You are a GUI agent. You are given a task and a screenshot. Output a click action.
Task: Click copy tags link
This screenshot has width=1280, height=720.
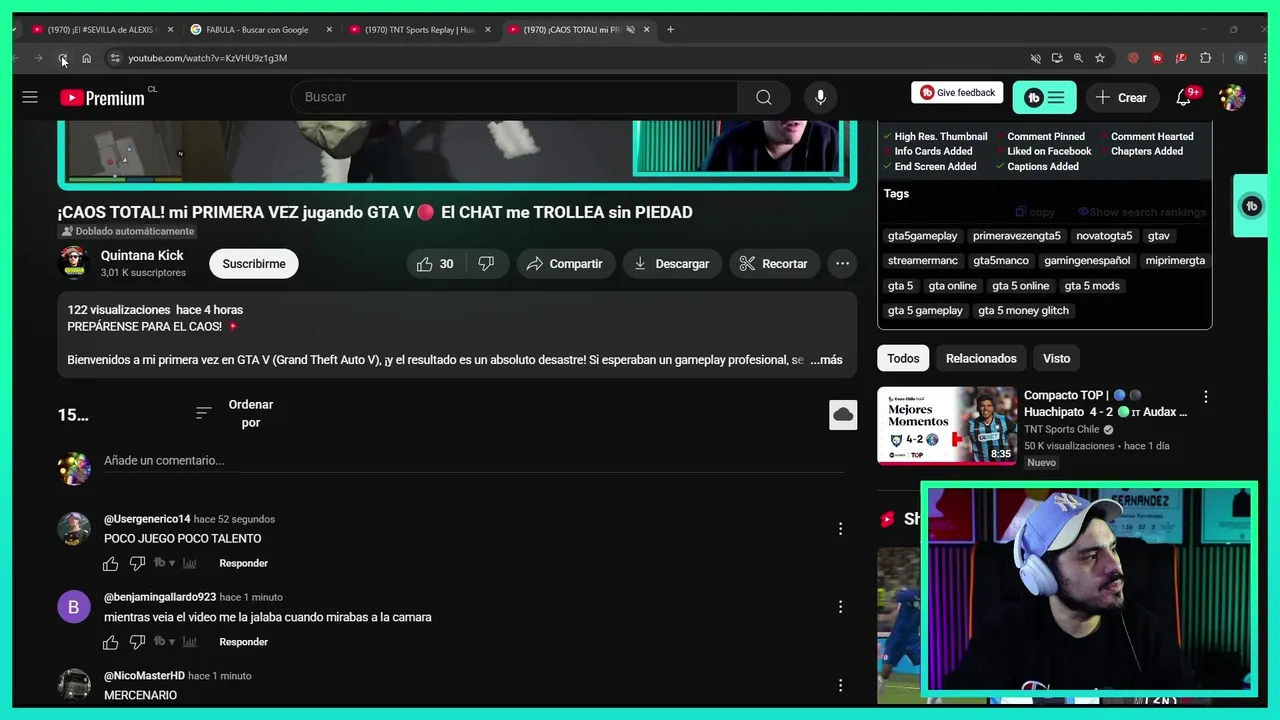tap(1035, 212)
